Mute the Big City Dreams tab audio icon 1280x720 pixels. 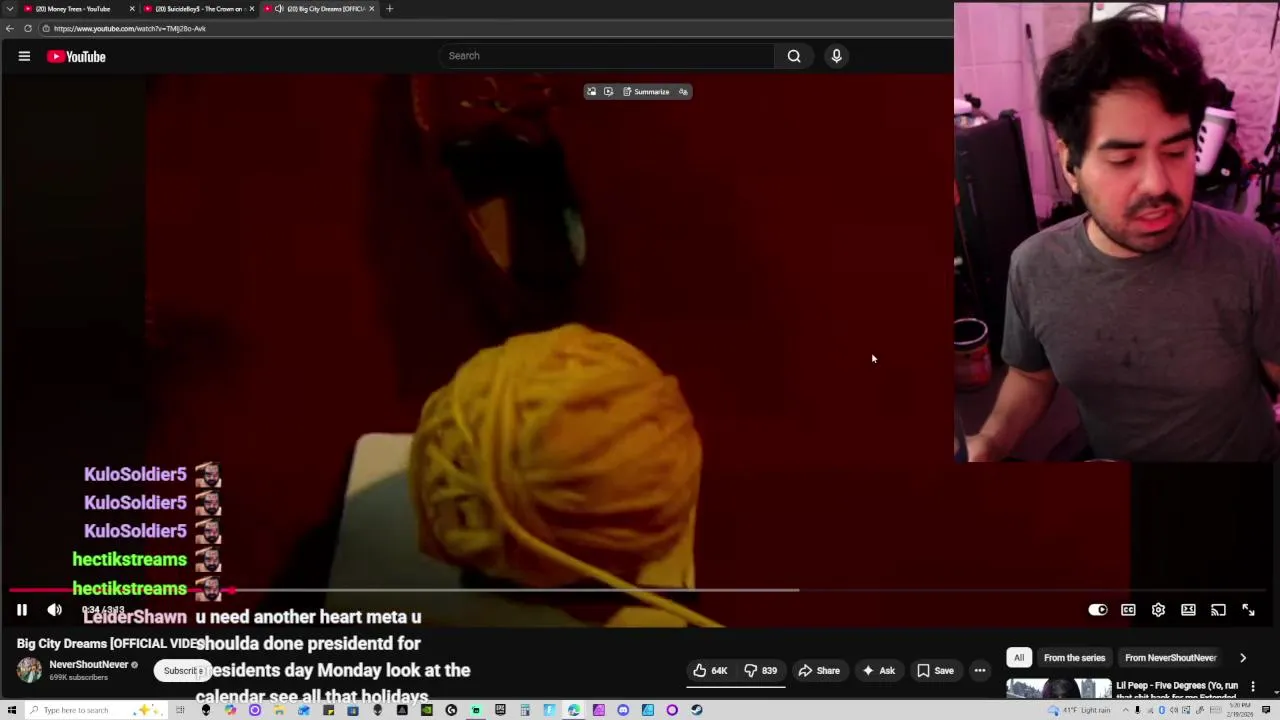click(279, 9)
